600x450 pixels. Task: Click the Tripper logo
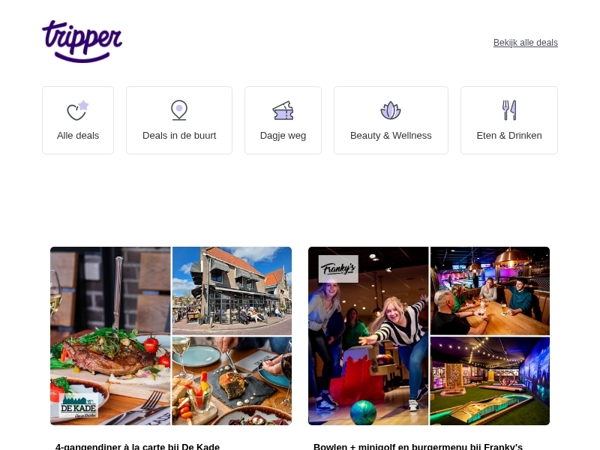[82, 41]
